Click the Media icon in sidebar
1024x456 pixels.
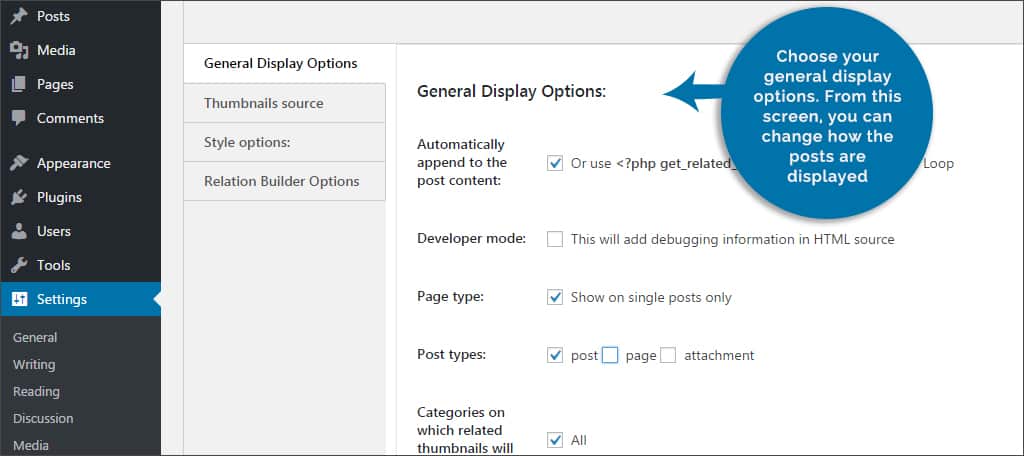pyautogui.click(x=19, y=50)
